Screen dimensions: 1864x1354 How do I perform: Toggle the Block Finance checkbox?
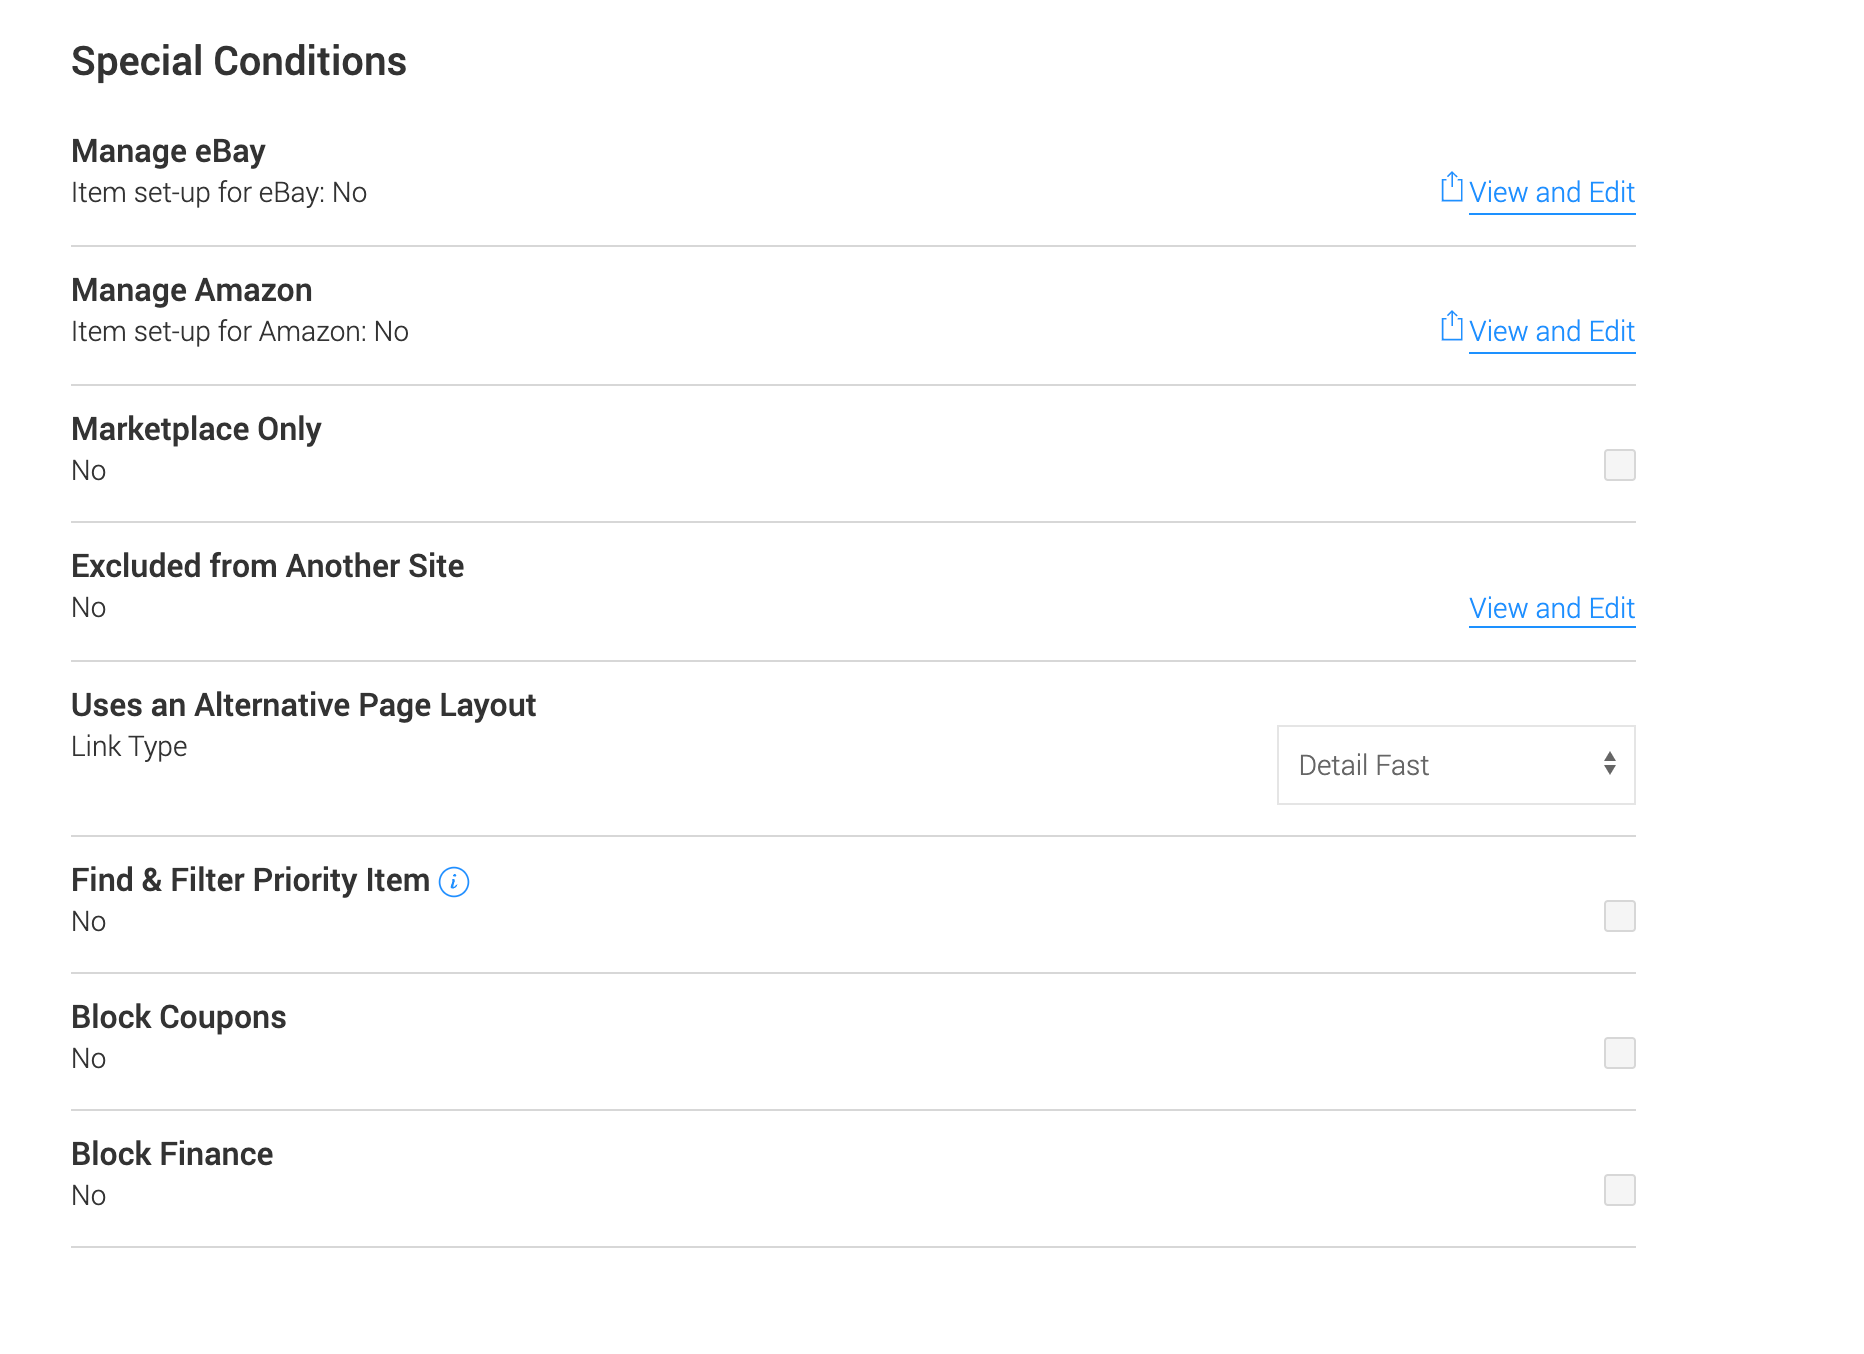[x=1619, y=1190]
